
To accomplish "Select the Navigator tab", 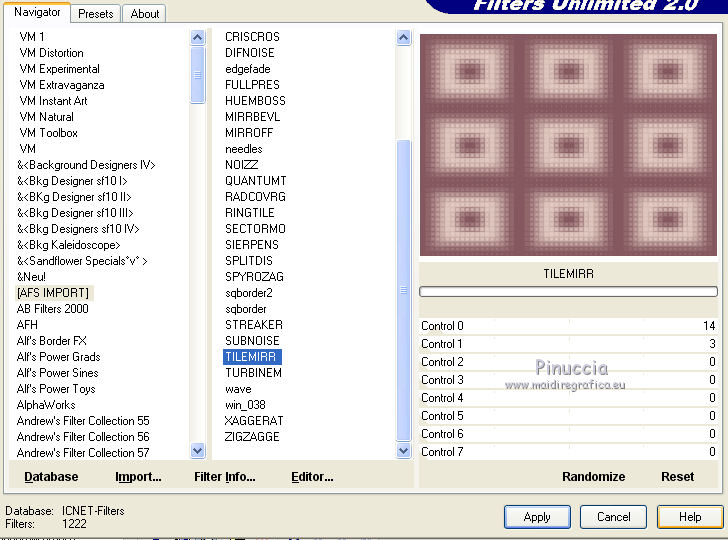I will pyautogui.click(x=37, y=12).
